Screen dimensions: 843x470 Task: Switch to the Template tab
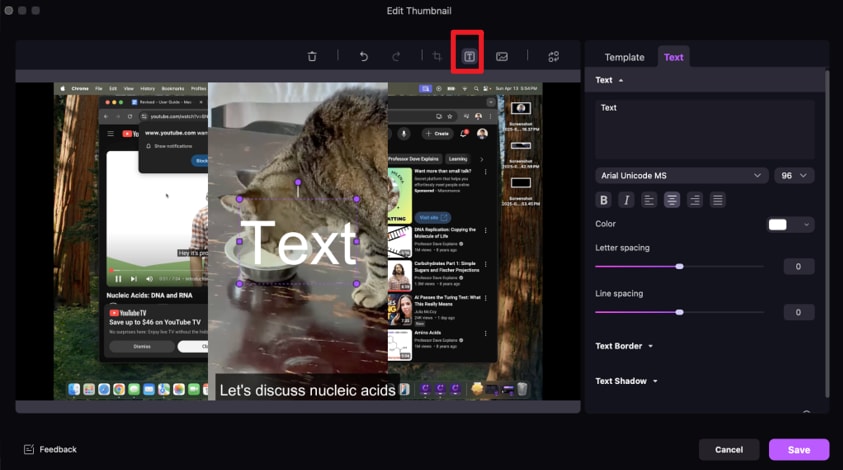[x=624, y=57]
